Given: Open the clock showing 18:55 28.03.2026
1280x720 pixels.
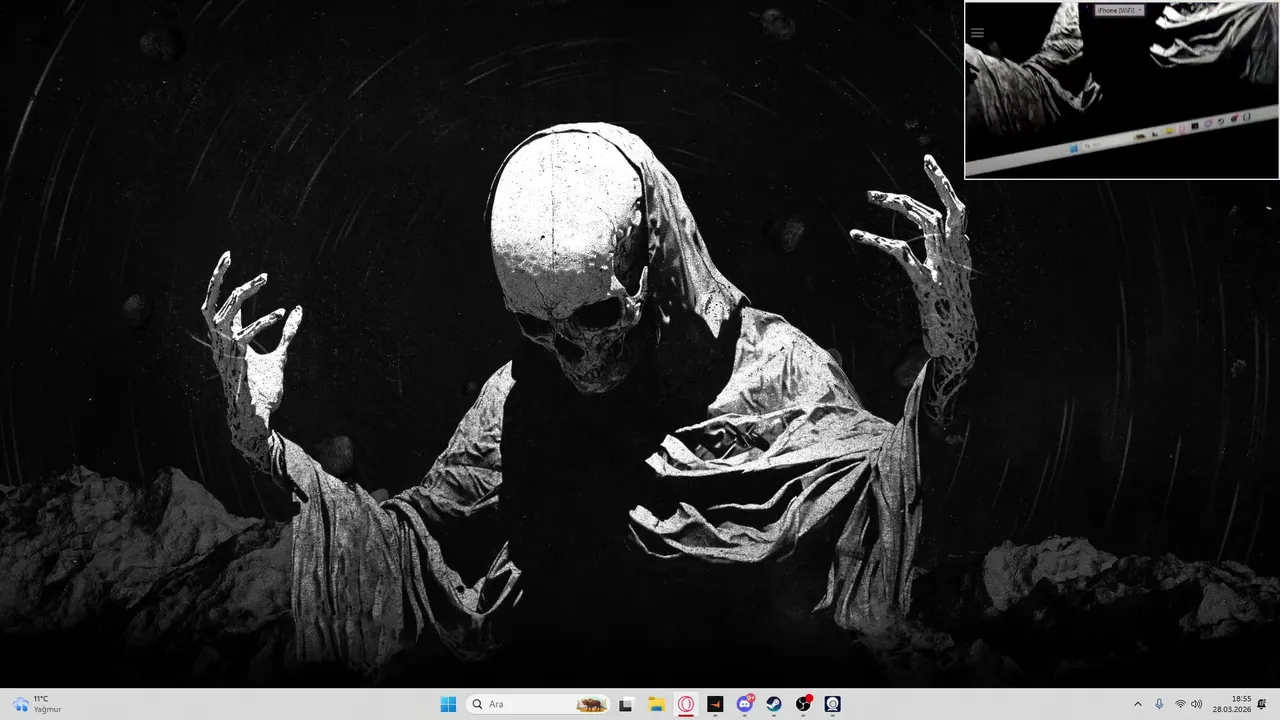Looking at the screenshot, I should pyautogui.click(x=1234, y=704).
